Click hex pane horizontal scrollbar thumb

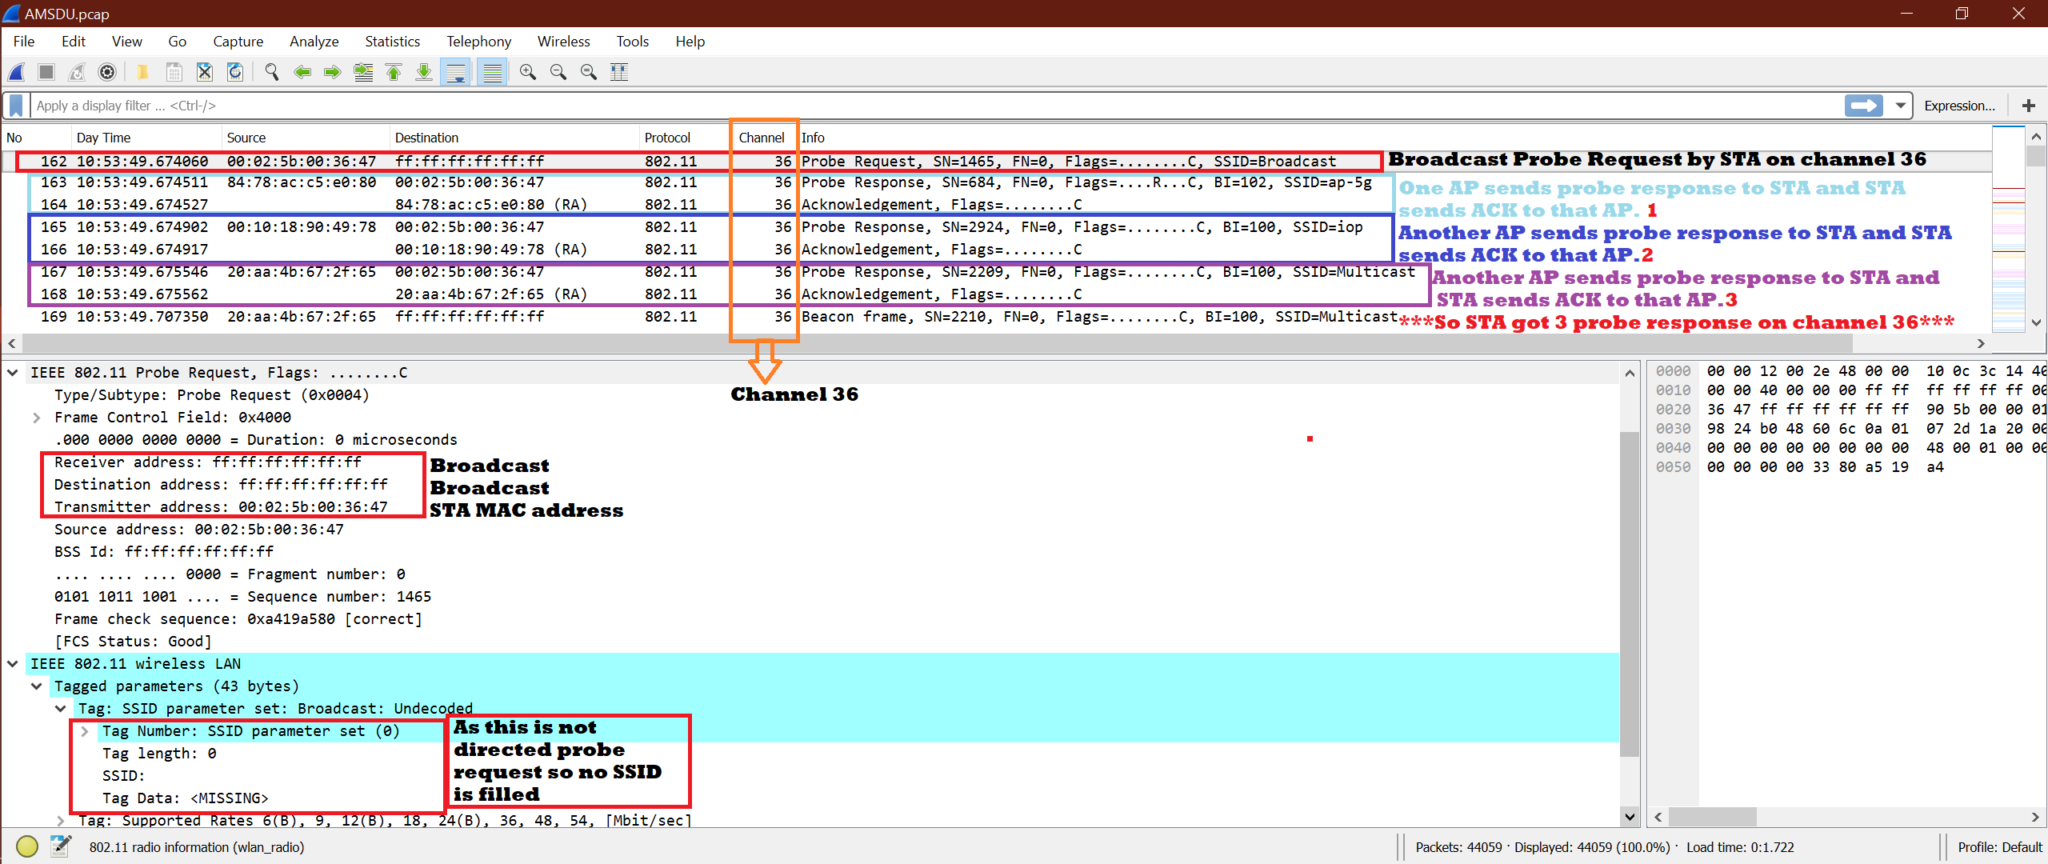[1712, 817]
